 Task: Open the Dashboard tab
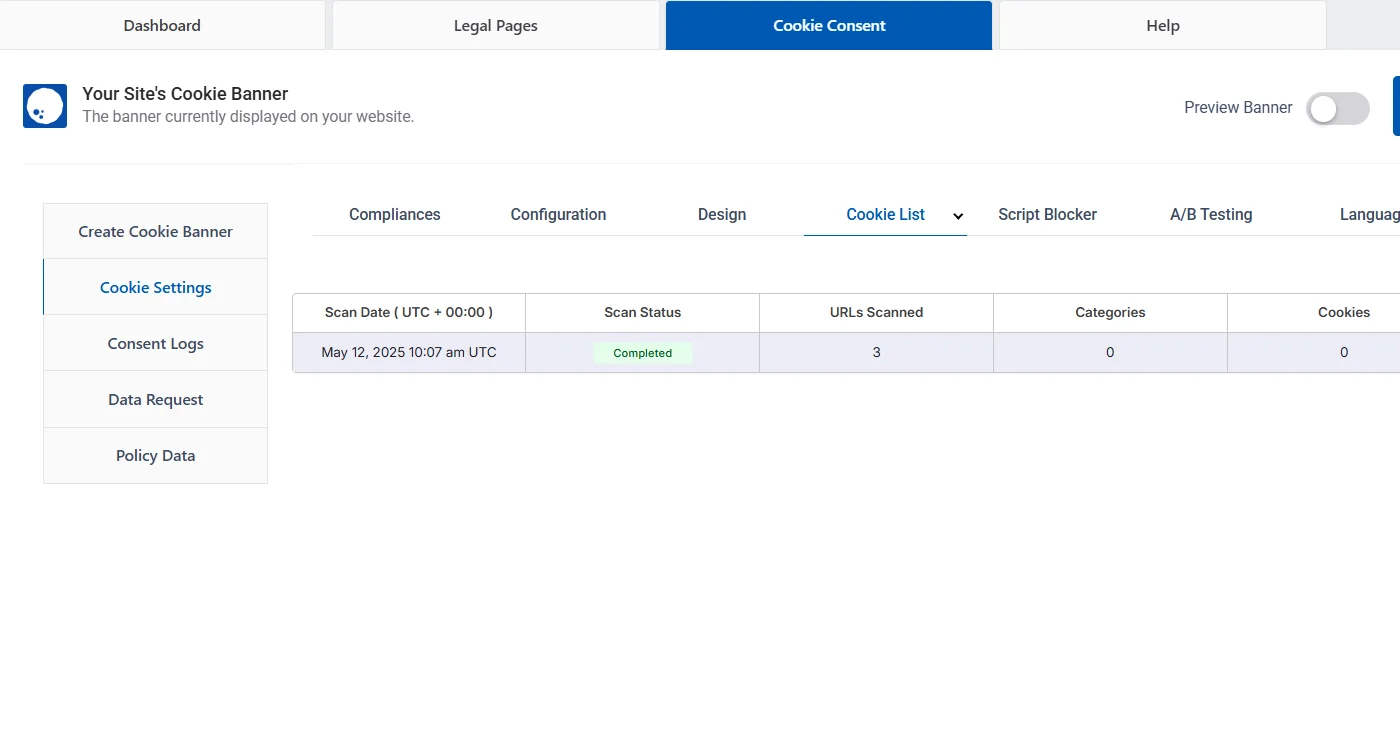[162, 26]
